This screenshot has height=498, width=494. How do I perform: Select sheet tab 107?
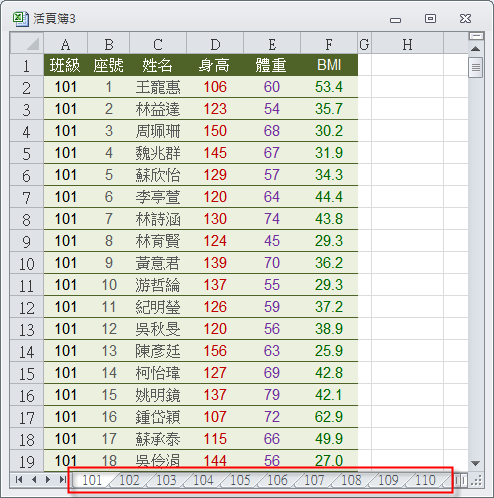pyautogui.click(x=314, y=480)
